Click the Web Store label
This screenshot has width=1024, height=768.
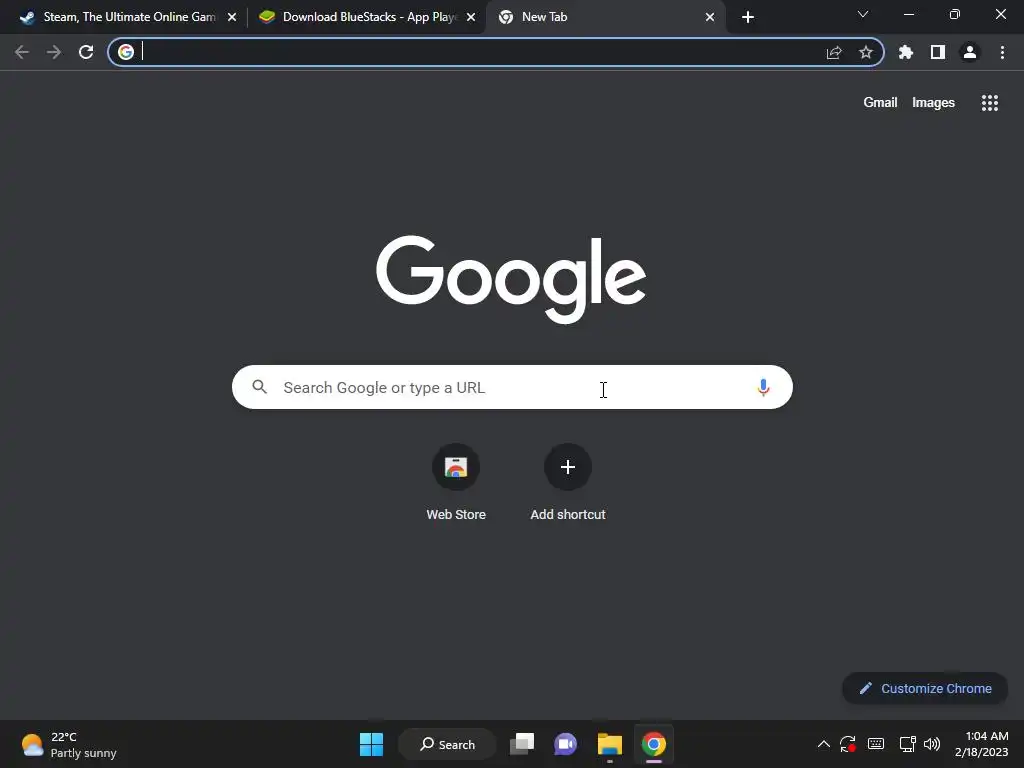pos(456,515)
